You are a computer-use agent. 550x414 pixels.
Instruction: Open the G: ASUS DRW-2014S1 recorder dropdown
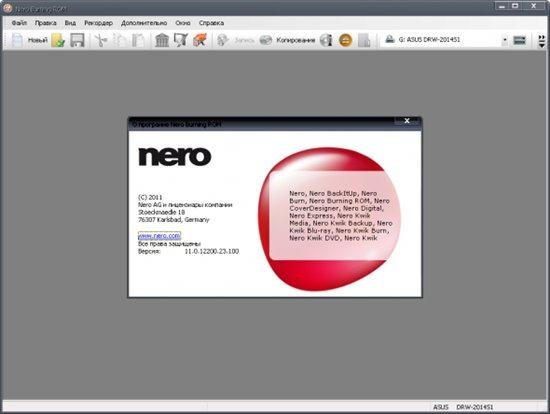click(x=505, y=40)
